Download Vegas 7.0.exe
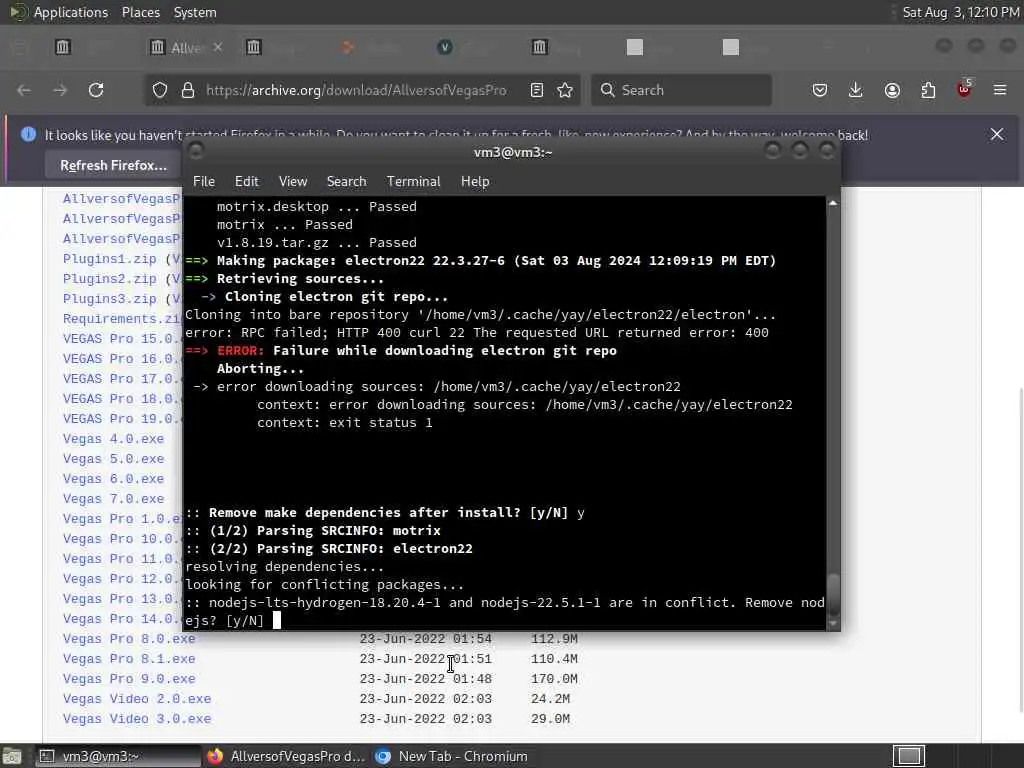 pos(113,499)
